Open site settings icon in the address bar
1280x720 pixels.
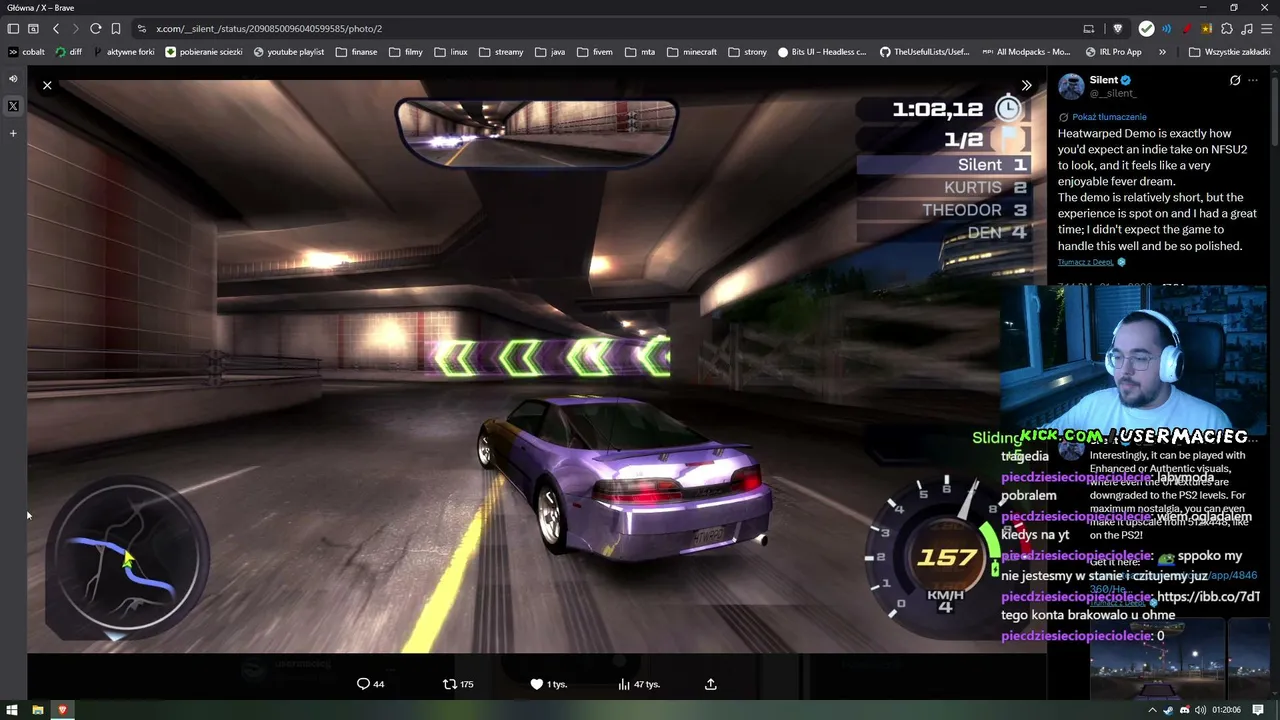pos(142,29)
